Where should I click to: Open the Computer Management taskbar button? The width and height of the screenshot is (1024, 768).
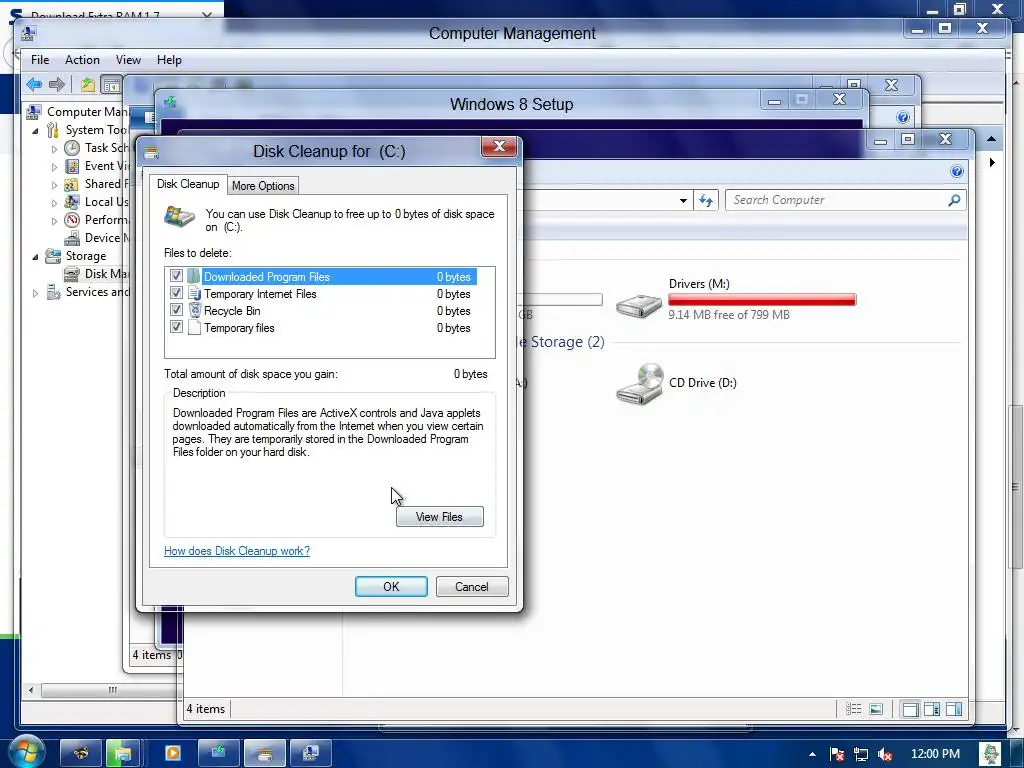[310, 753]
